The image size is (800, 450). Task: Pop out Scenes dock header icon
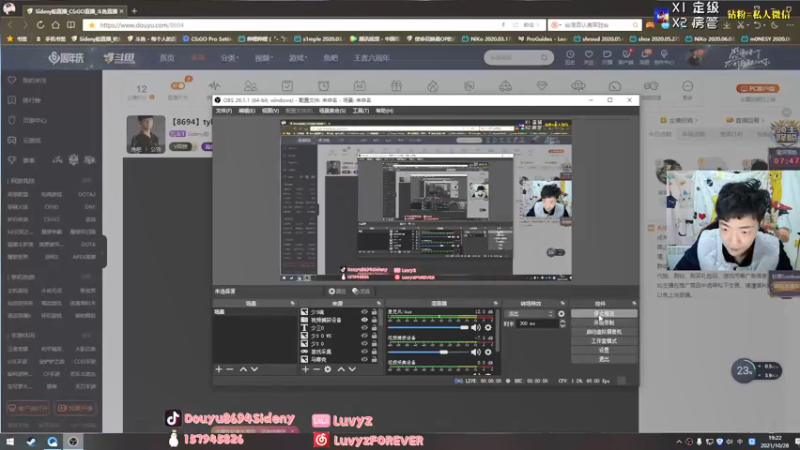[x=292, y=304]
